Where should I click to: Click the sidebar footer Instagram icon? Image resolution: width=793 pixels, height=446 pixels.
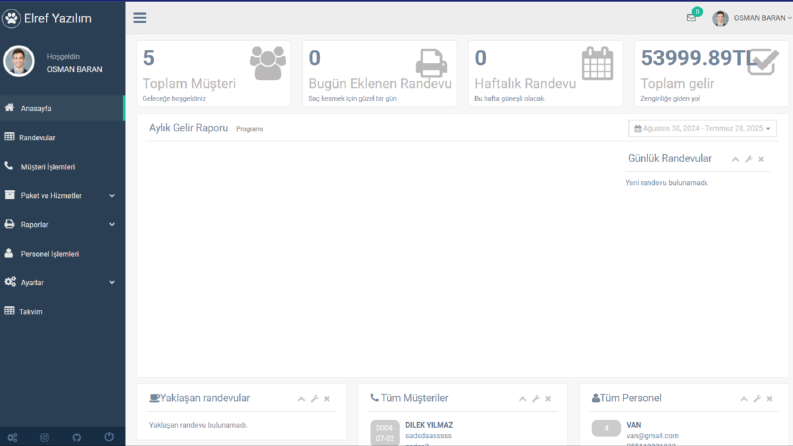pos(45,437)
